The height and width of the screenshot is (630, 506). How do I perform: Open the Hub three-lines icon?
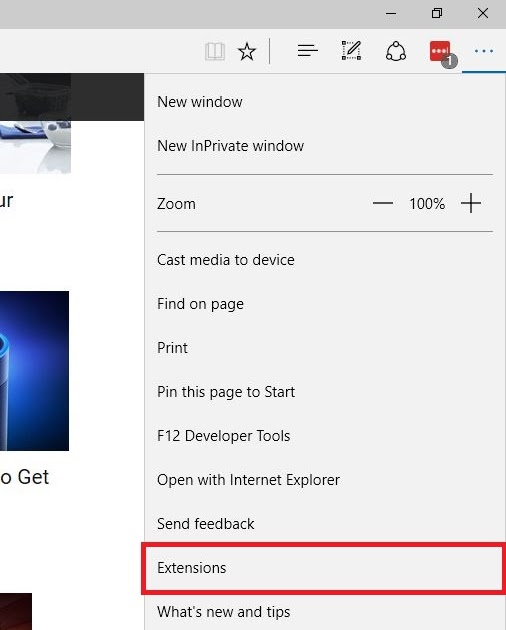point(307,51)
